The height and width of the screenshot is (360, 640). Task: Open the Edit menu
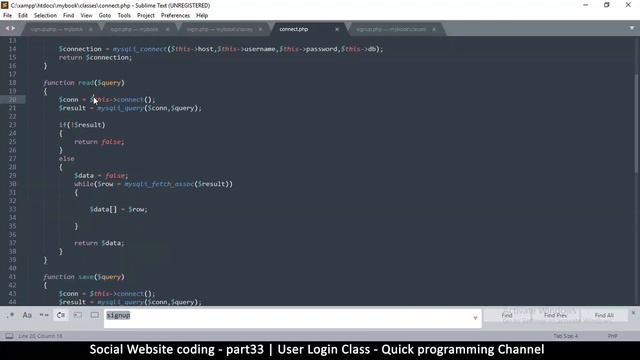click(x=23, y=16)
